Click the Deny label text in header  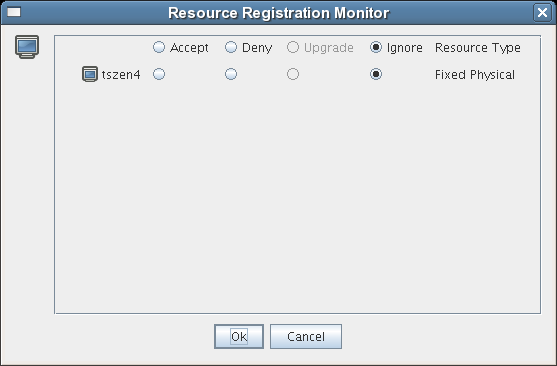(x=257, y=48)
